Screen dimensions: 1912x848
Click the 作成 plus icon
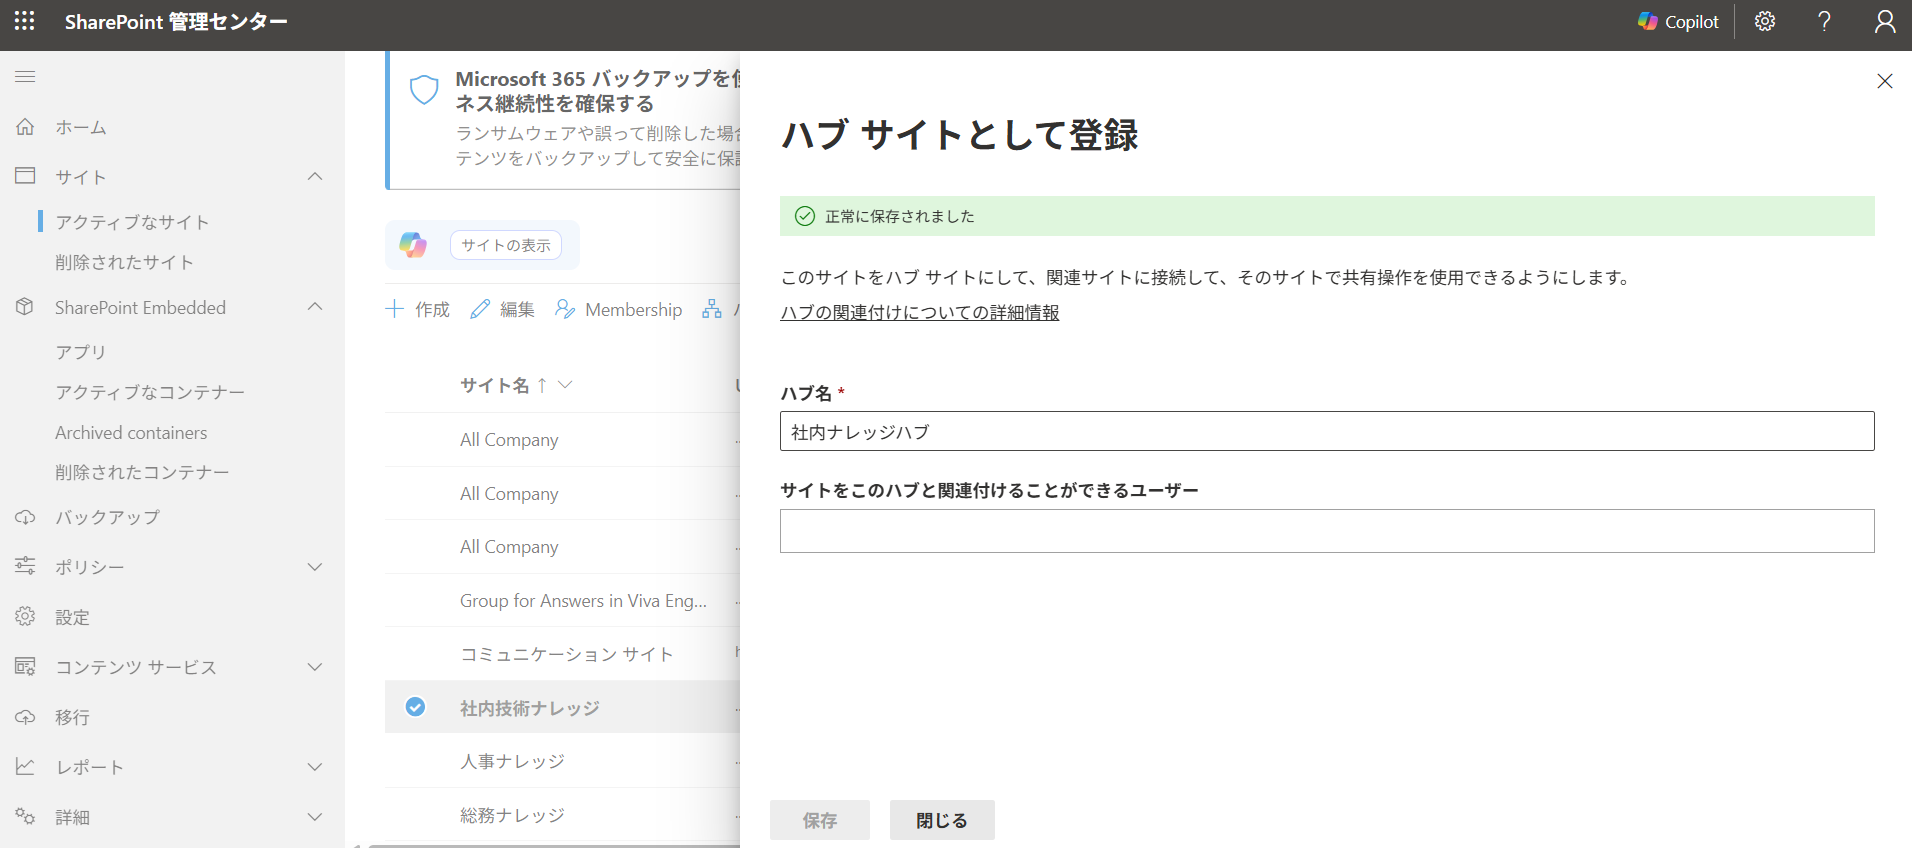pyautogui.click(x=395, y=309)
